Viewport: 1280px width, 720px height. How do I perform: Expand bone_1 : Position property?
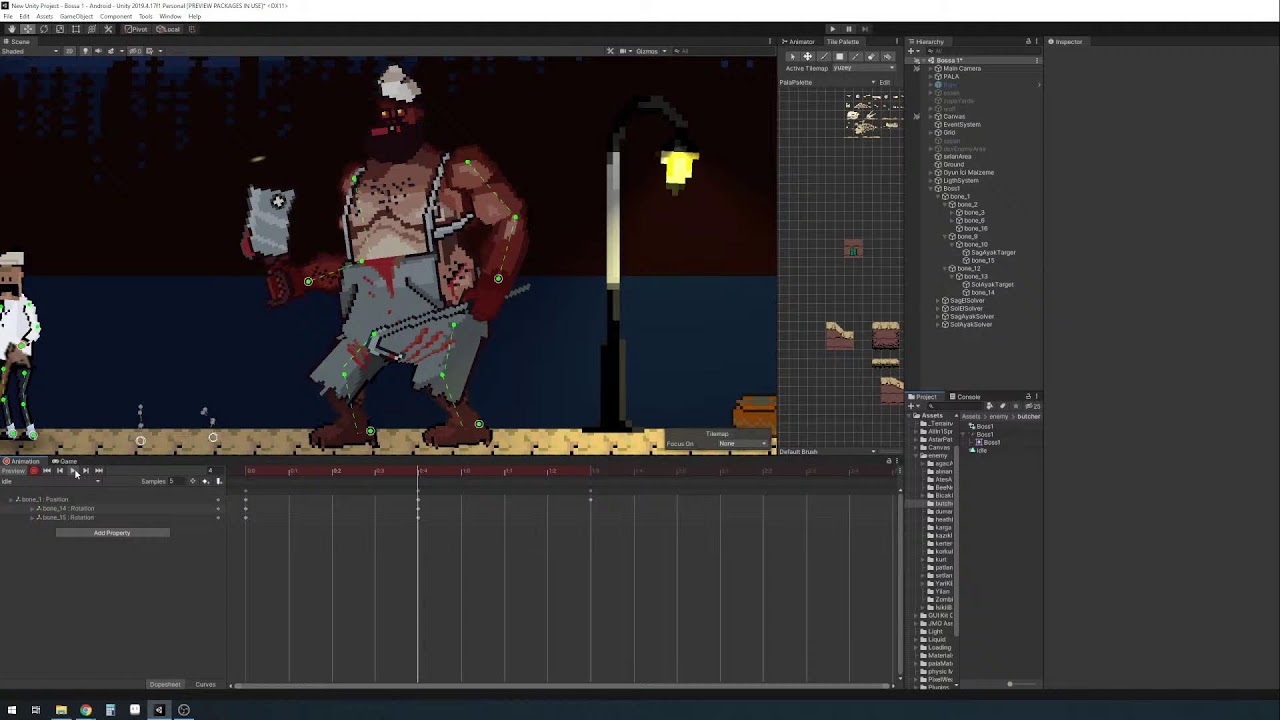11,499
